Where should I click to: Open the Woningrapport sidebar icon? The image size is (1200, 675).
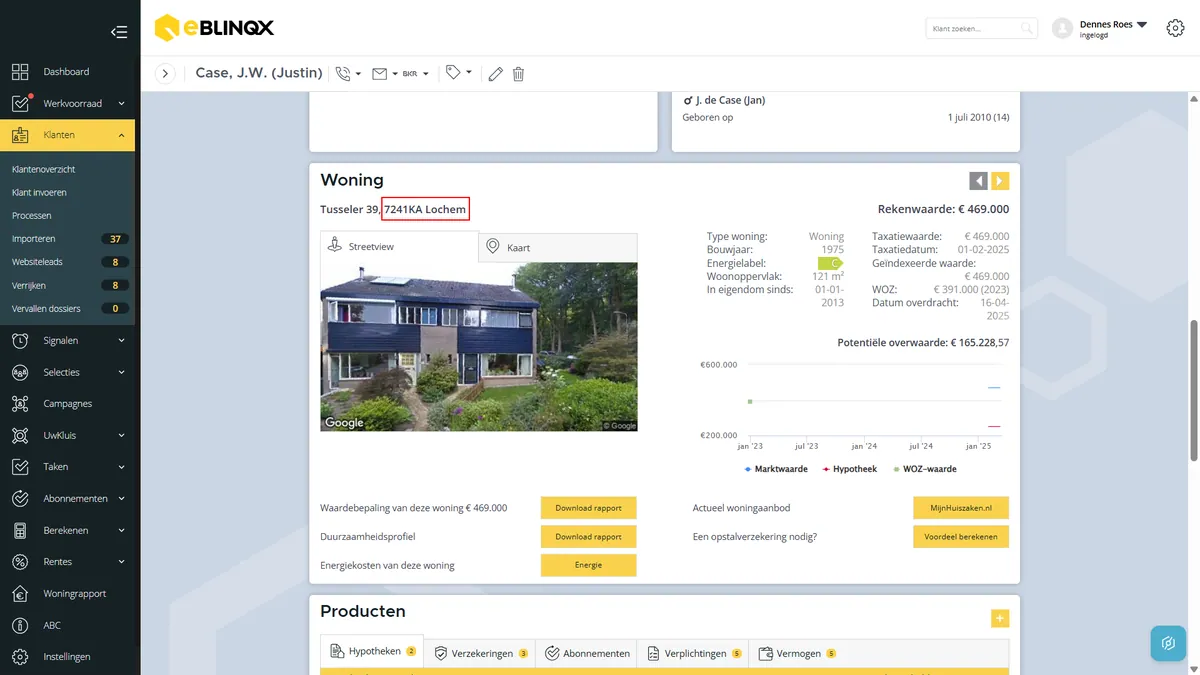20,594
